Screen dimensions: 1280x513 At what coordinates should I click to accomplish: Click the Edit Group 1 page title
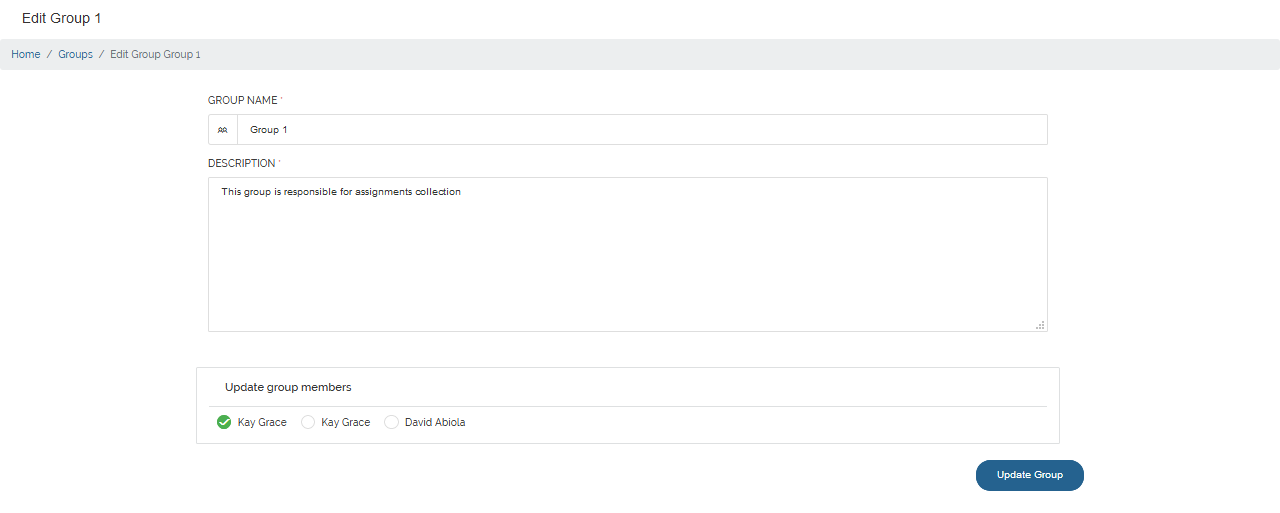click(x=61, y=18)
